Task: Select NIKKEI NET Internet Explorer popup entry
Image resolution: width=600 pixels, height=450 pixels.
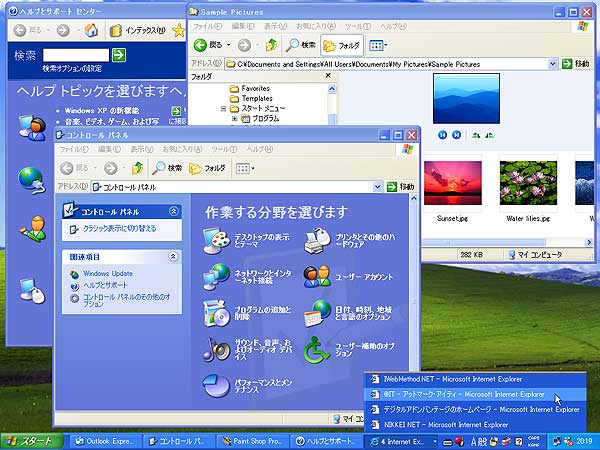Action: (x=475, y=424)
